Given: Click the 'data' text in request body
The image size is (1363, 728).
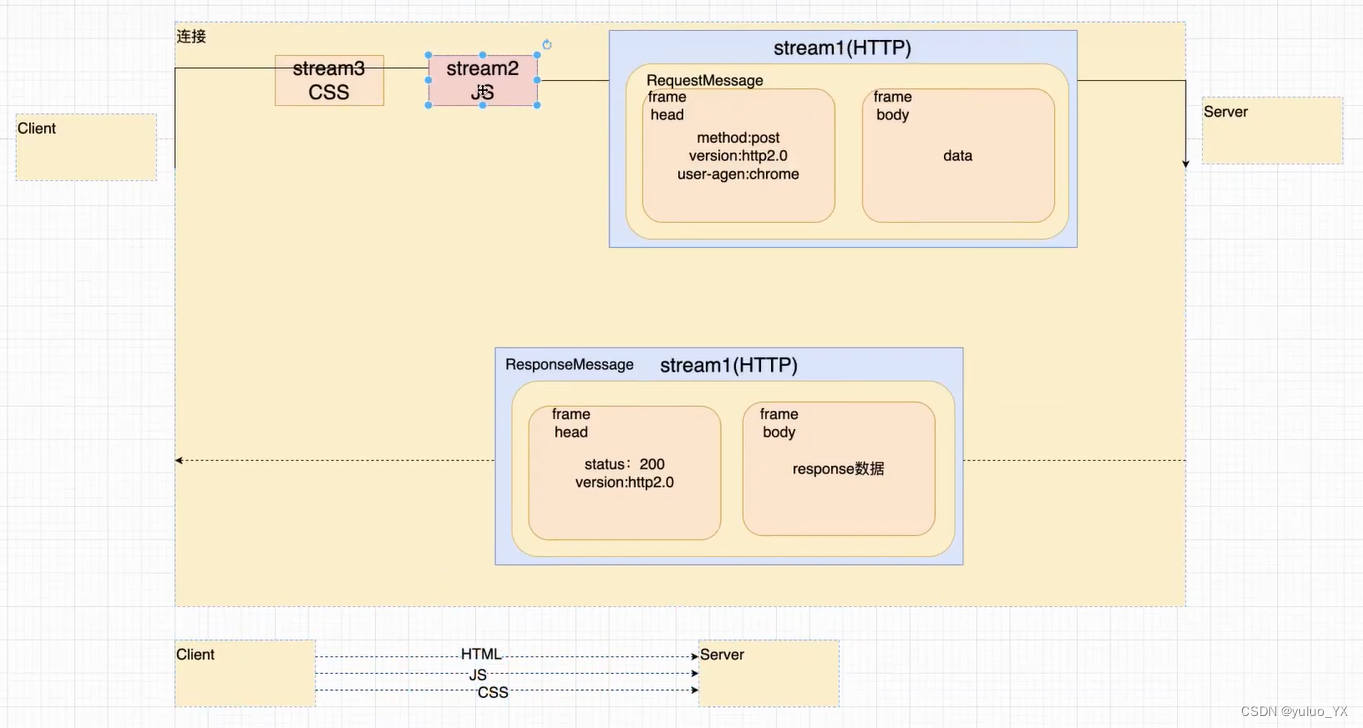Looking at the screenshot, I should pos(958,156).
